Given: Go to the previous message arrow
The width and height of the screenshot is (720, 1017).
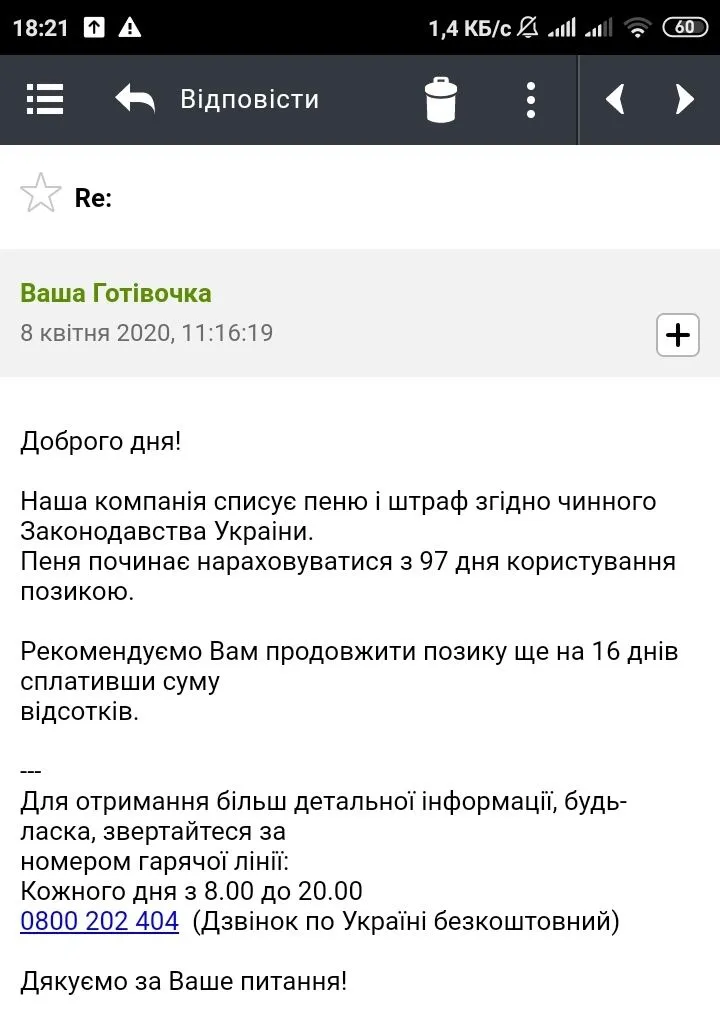Looking at the screenshot, I should 615,99.
